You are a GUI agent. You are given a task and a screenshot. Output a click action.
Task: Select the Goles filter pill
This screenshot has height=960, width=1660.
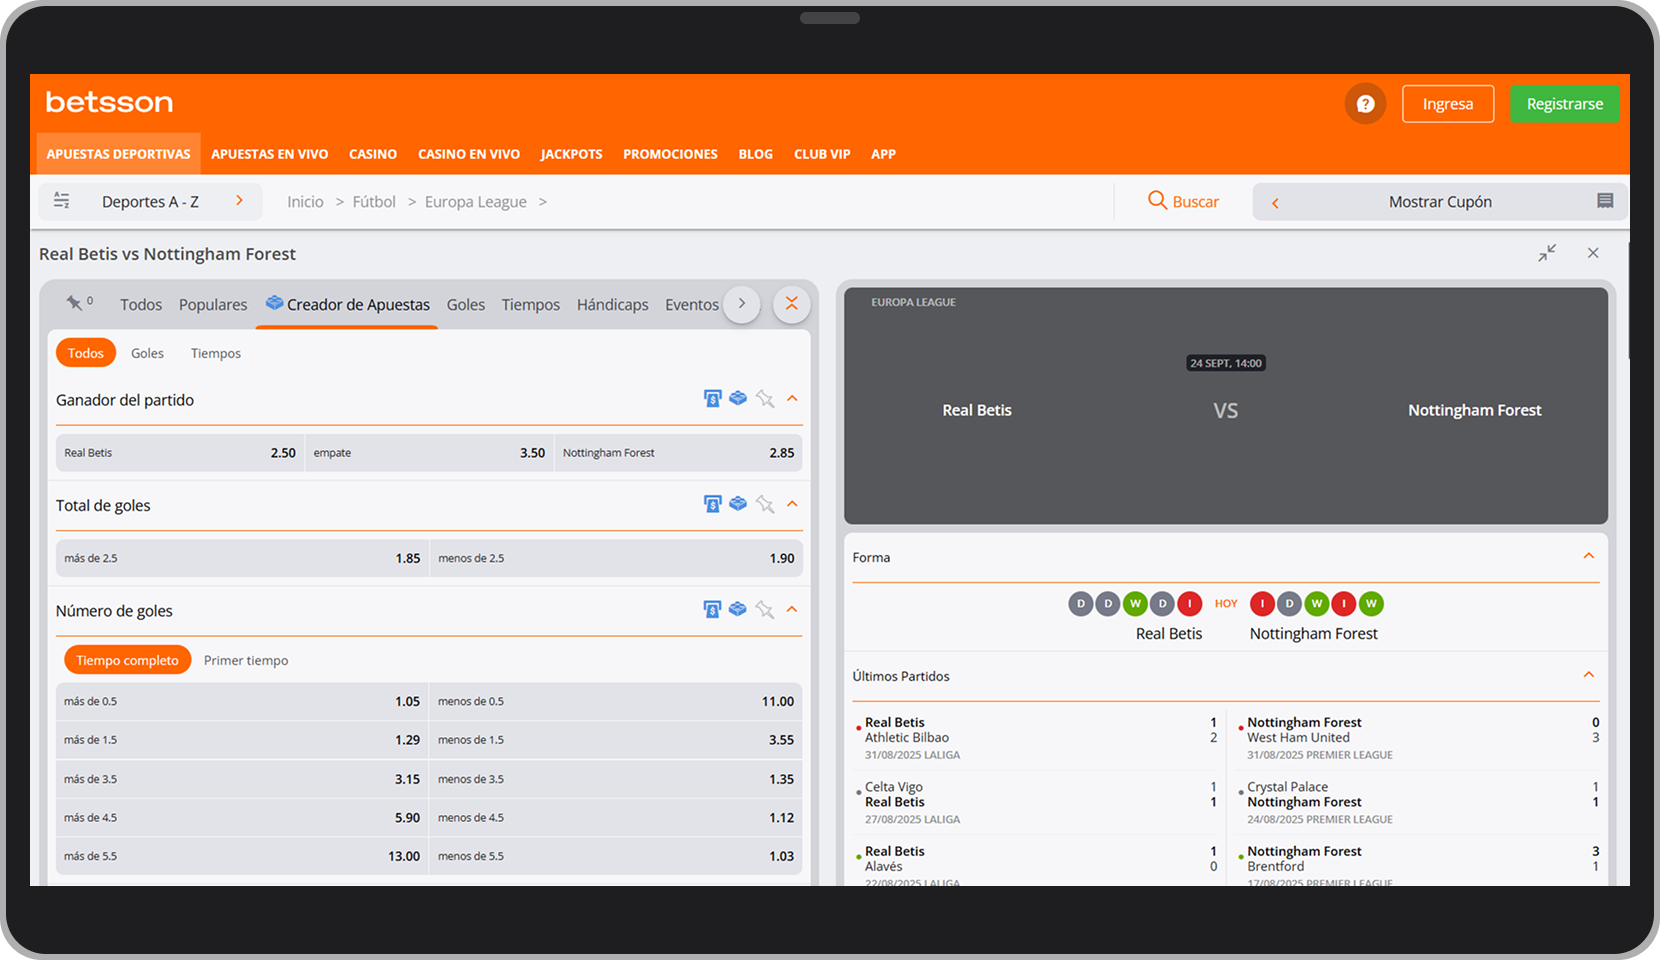click(x=147, y=353)
